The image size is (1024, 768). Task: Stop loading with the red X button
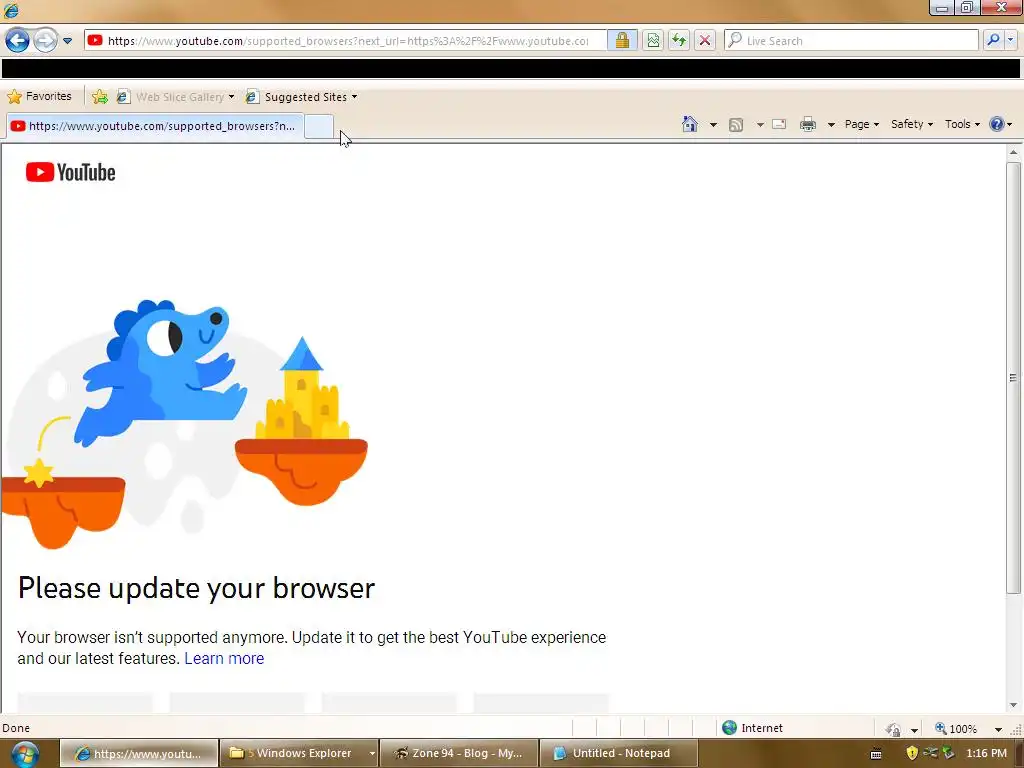(705, 40)
